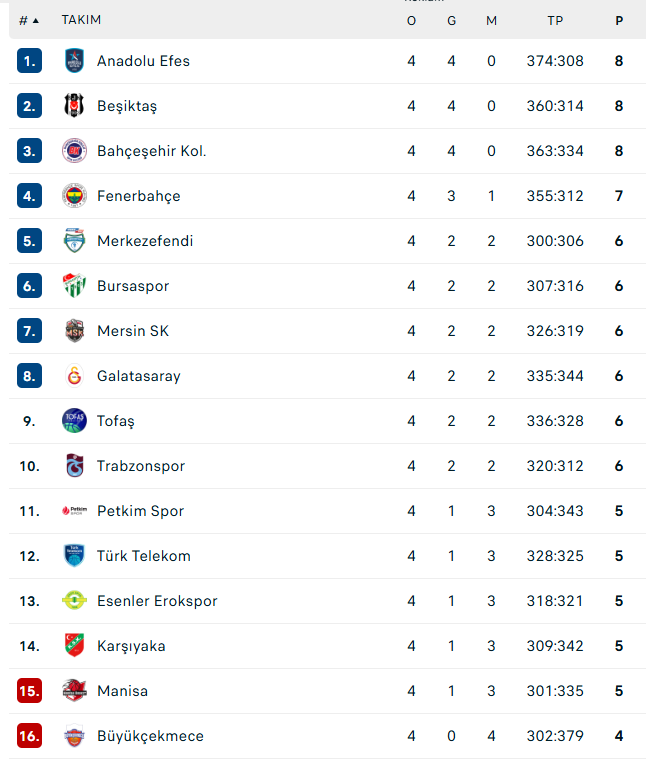Click the Tofaş team logo
This screenshot has height=761, width=646.
point(75,421)
